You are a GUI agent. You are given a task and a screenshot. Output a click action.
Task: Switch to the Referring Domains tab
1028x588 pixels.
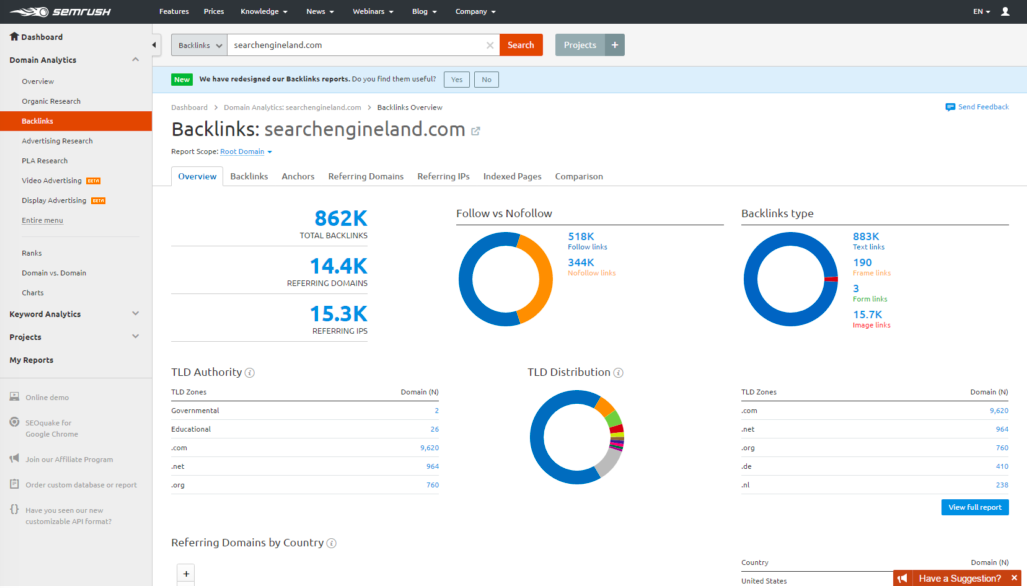pyautogui.click(x=366, y=176)
